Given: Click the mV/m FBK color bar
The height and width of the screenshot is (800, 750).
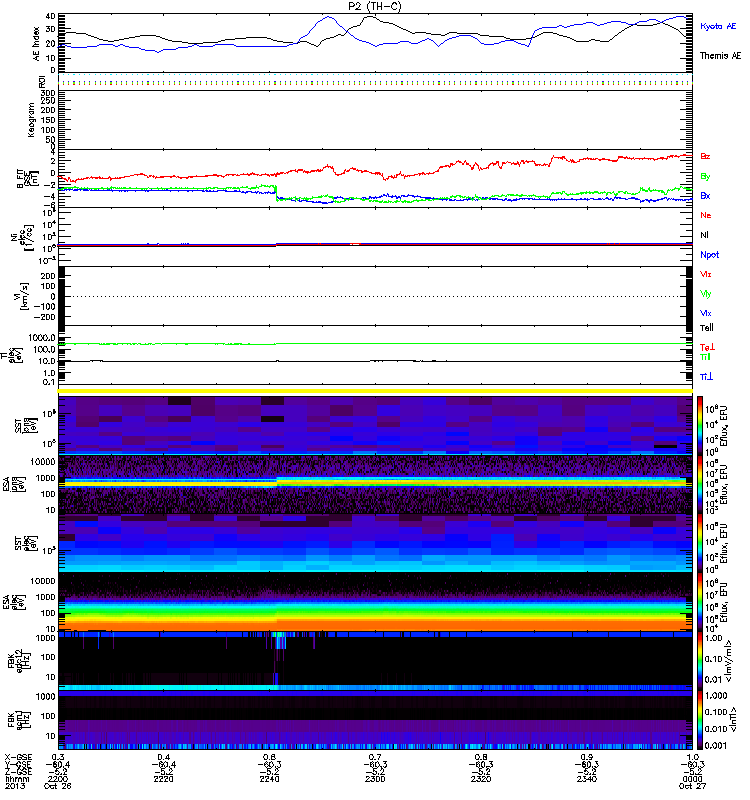Looking at the screenshot, I should coord(700,661).
